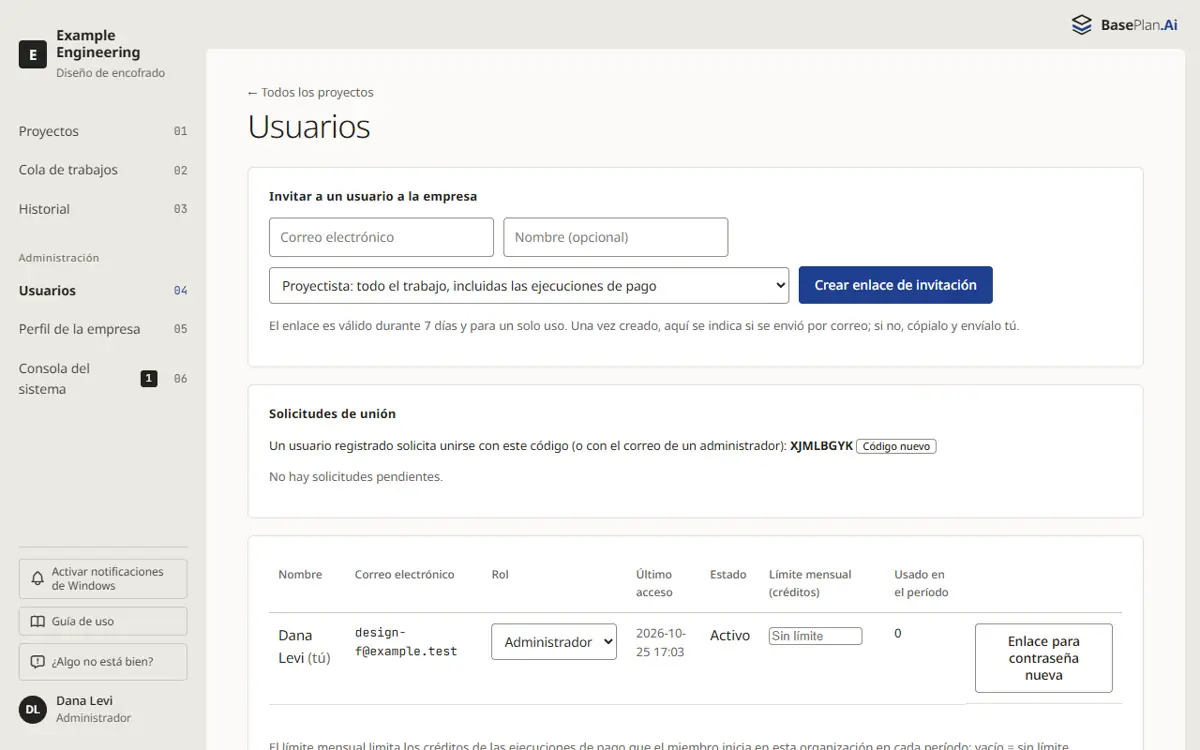Go to Cola de trabajos
The height and width of the screenshot is (750, 1200).
[103, 170]
